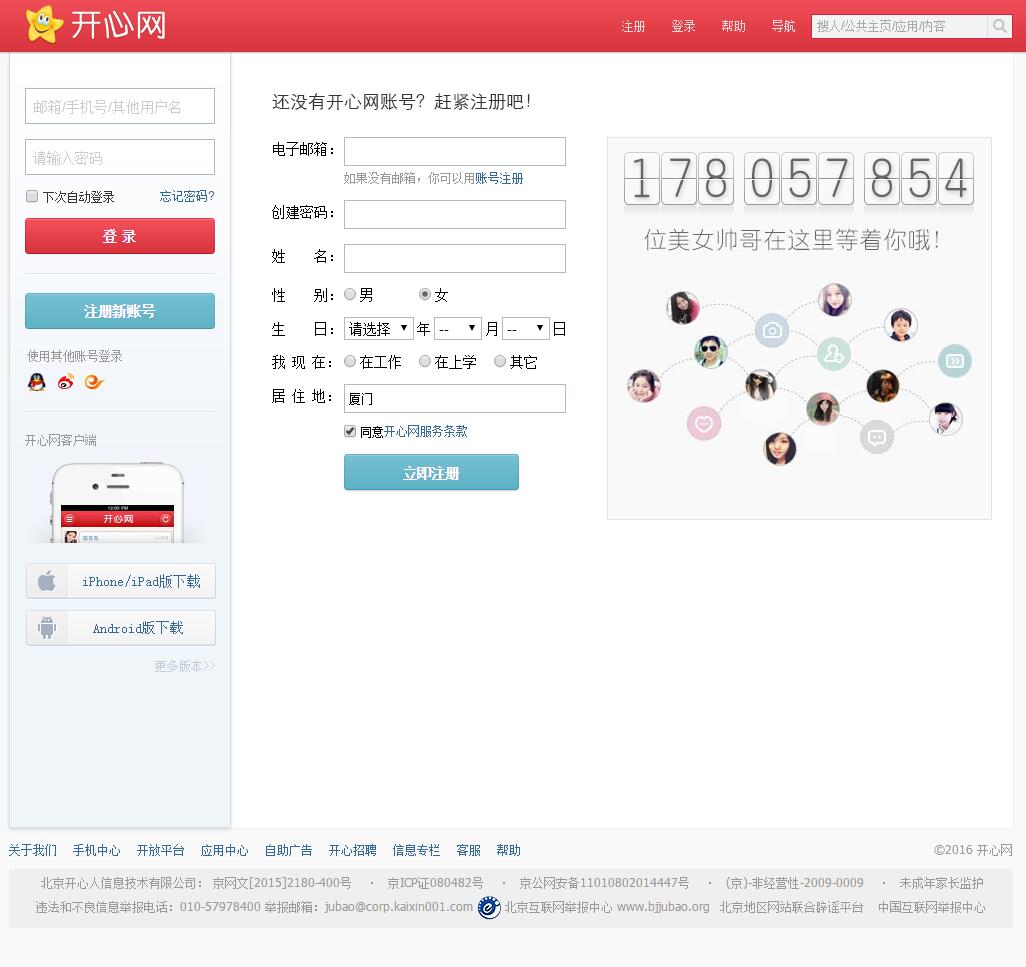
Task: Click the Android robot icon
Action: (46, 628)
